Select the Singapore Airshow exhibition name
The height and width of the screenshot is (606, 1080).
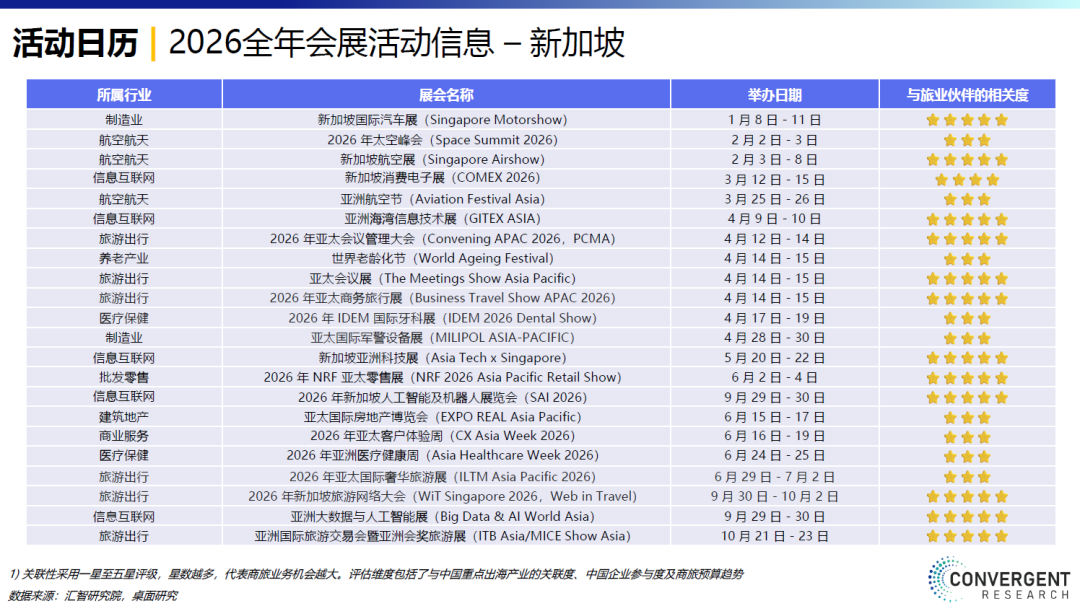tap(442, 160)
